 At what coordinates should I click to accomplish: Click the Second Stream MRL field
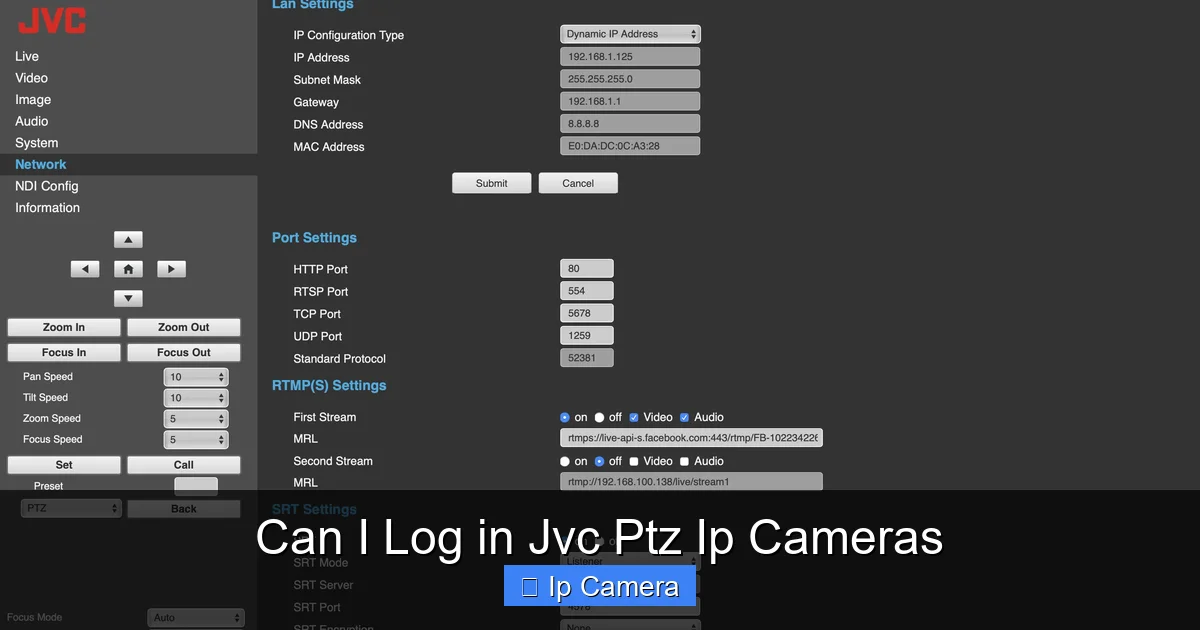pyautogui.click(x=691, y=482)
